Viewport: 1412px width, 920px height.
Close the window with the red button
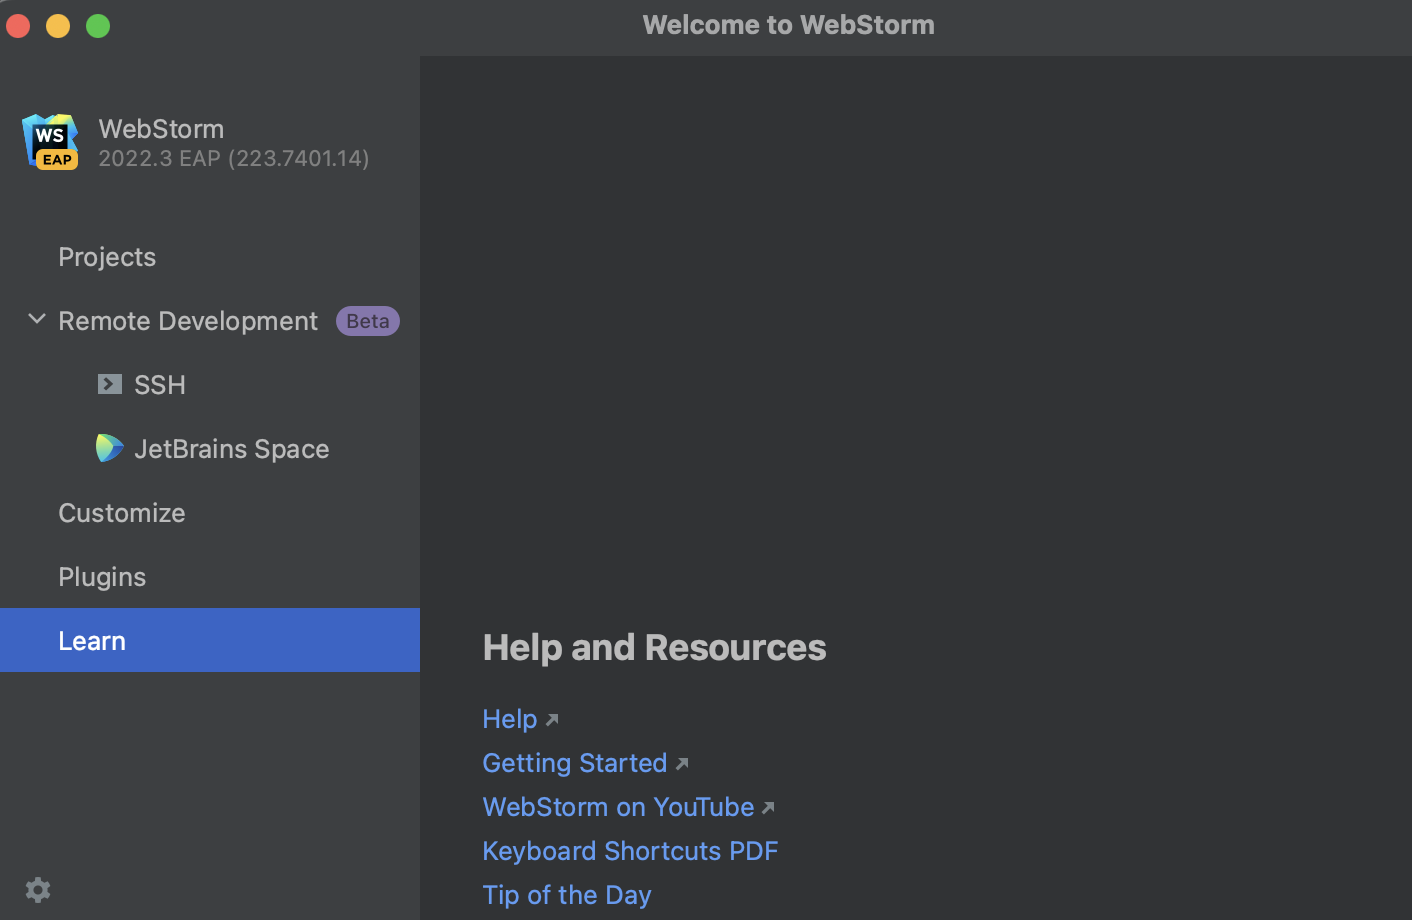(x=18, y=26)
